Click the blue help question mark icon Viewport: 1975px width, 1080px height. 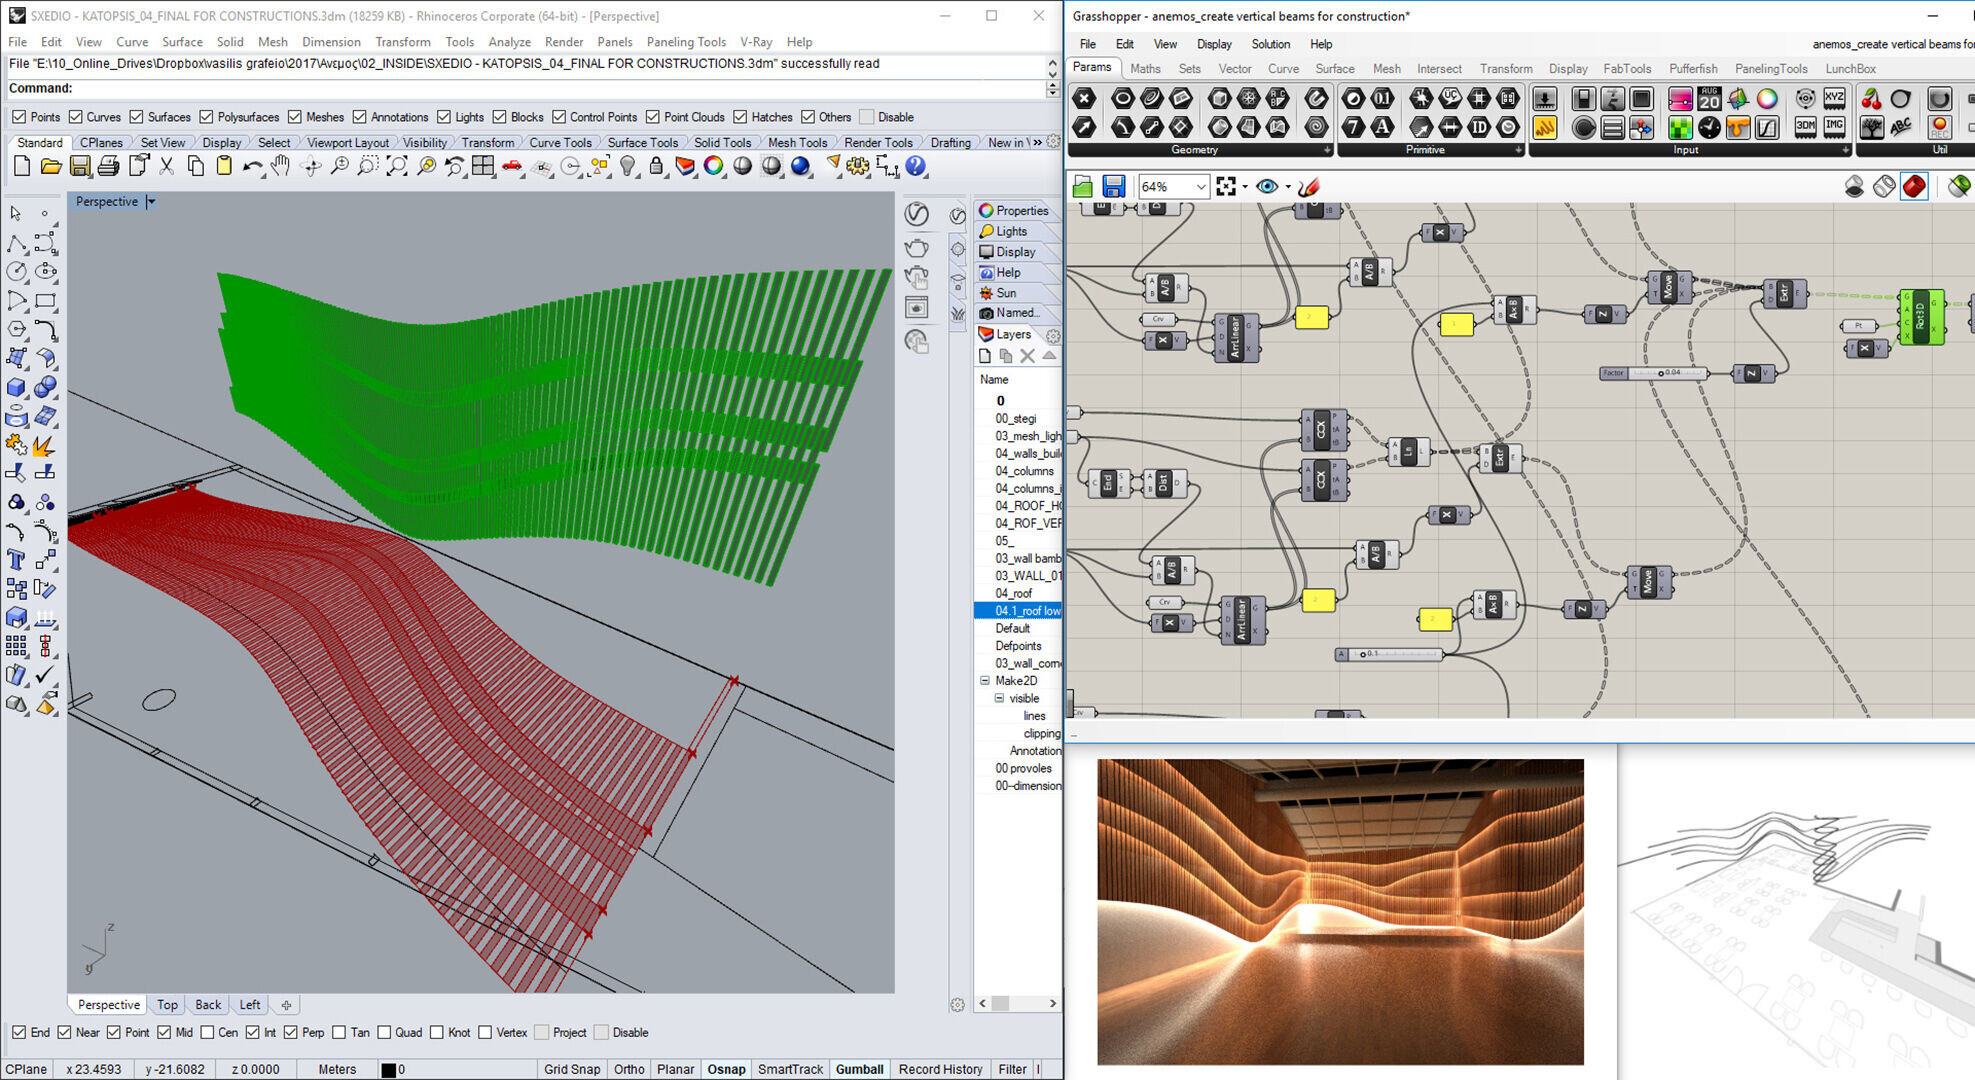pyautogui.click(x=915, y=167)
